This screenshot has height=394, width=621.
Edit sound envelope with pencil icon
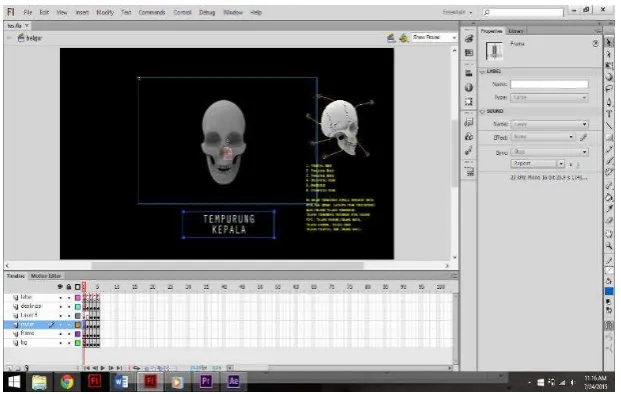click(583, 137)
